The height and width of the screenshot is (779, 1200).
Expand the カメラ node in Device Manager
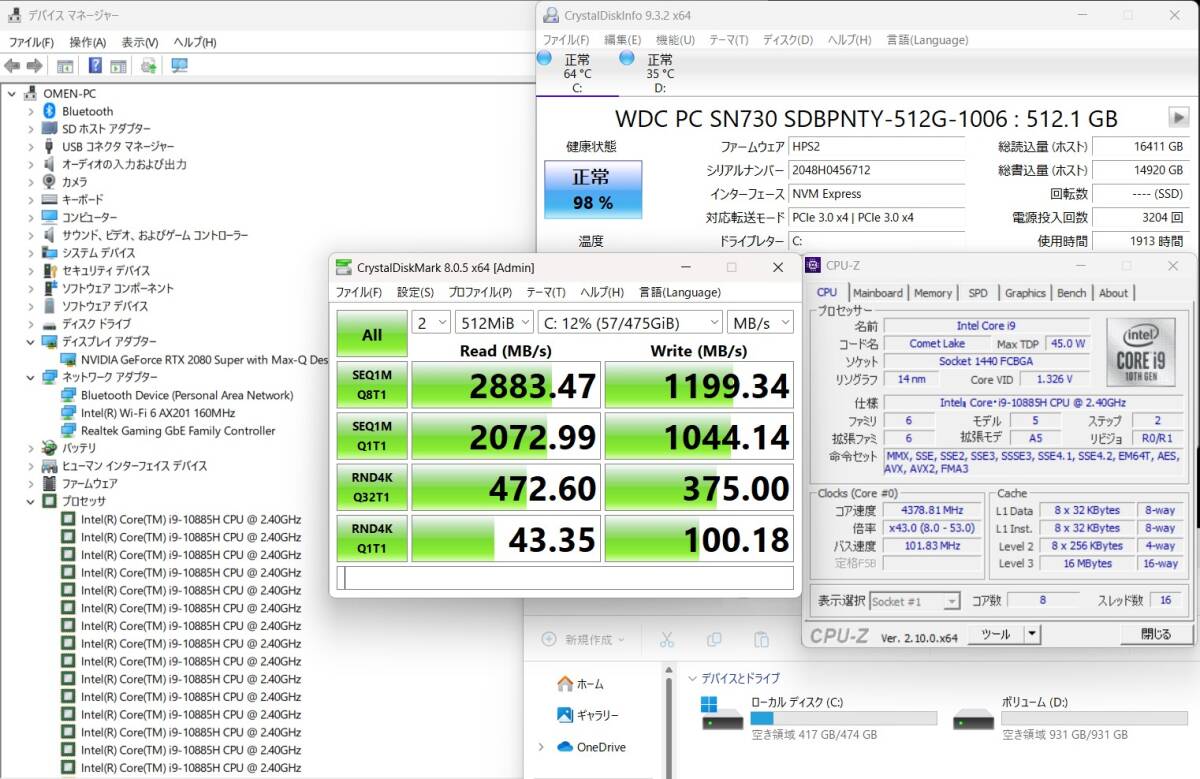(29, 182)
